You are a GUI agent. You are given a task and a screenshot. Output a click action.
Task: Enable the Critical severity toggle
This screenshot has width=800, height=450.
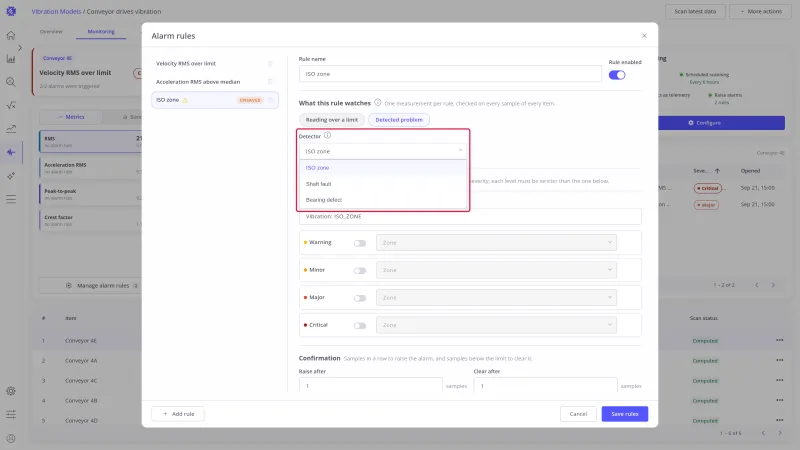tap(360, 326)
